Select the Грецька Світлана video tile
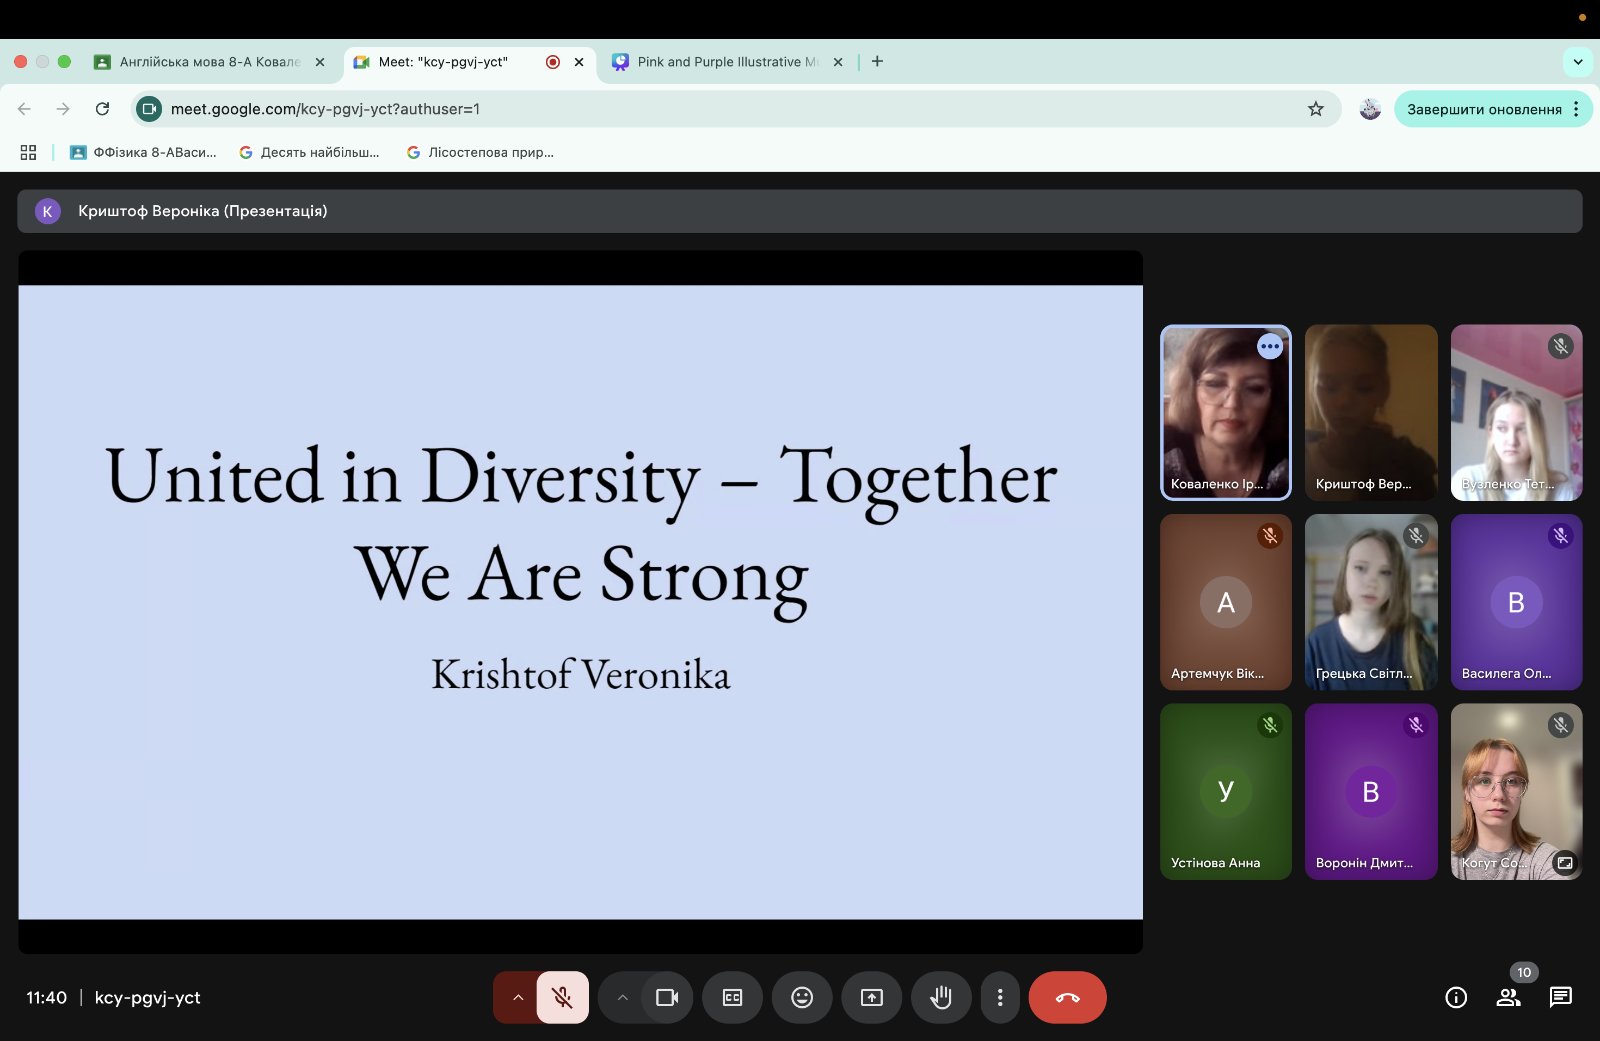The height and width of the screenshot is (1041, 1600). (x=1371, y=602)
